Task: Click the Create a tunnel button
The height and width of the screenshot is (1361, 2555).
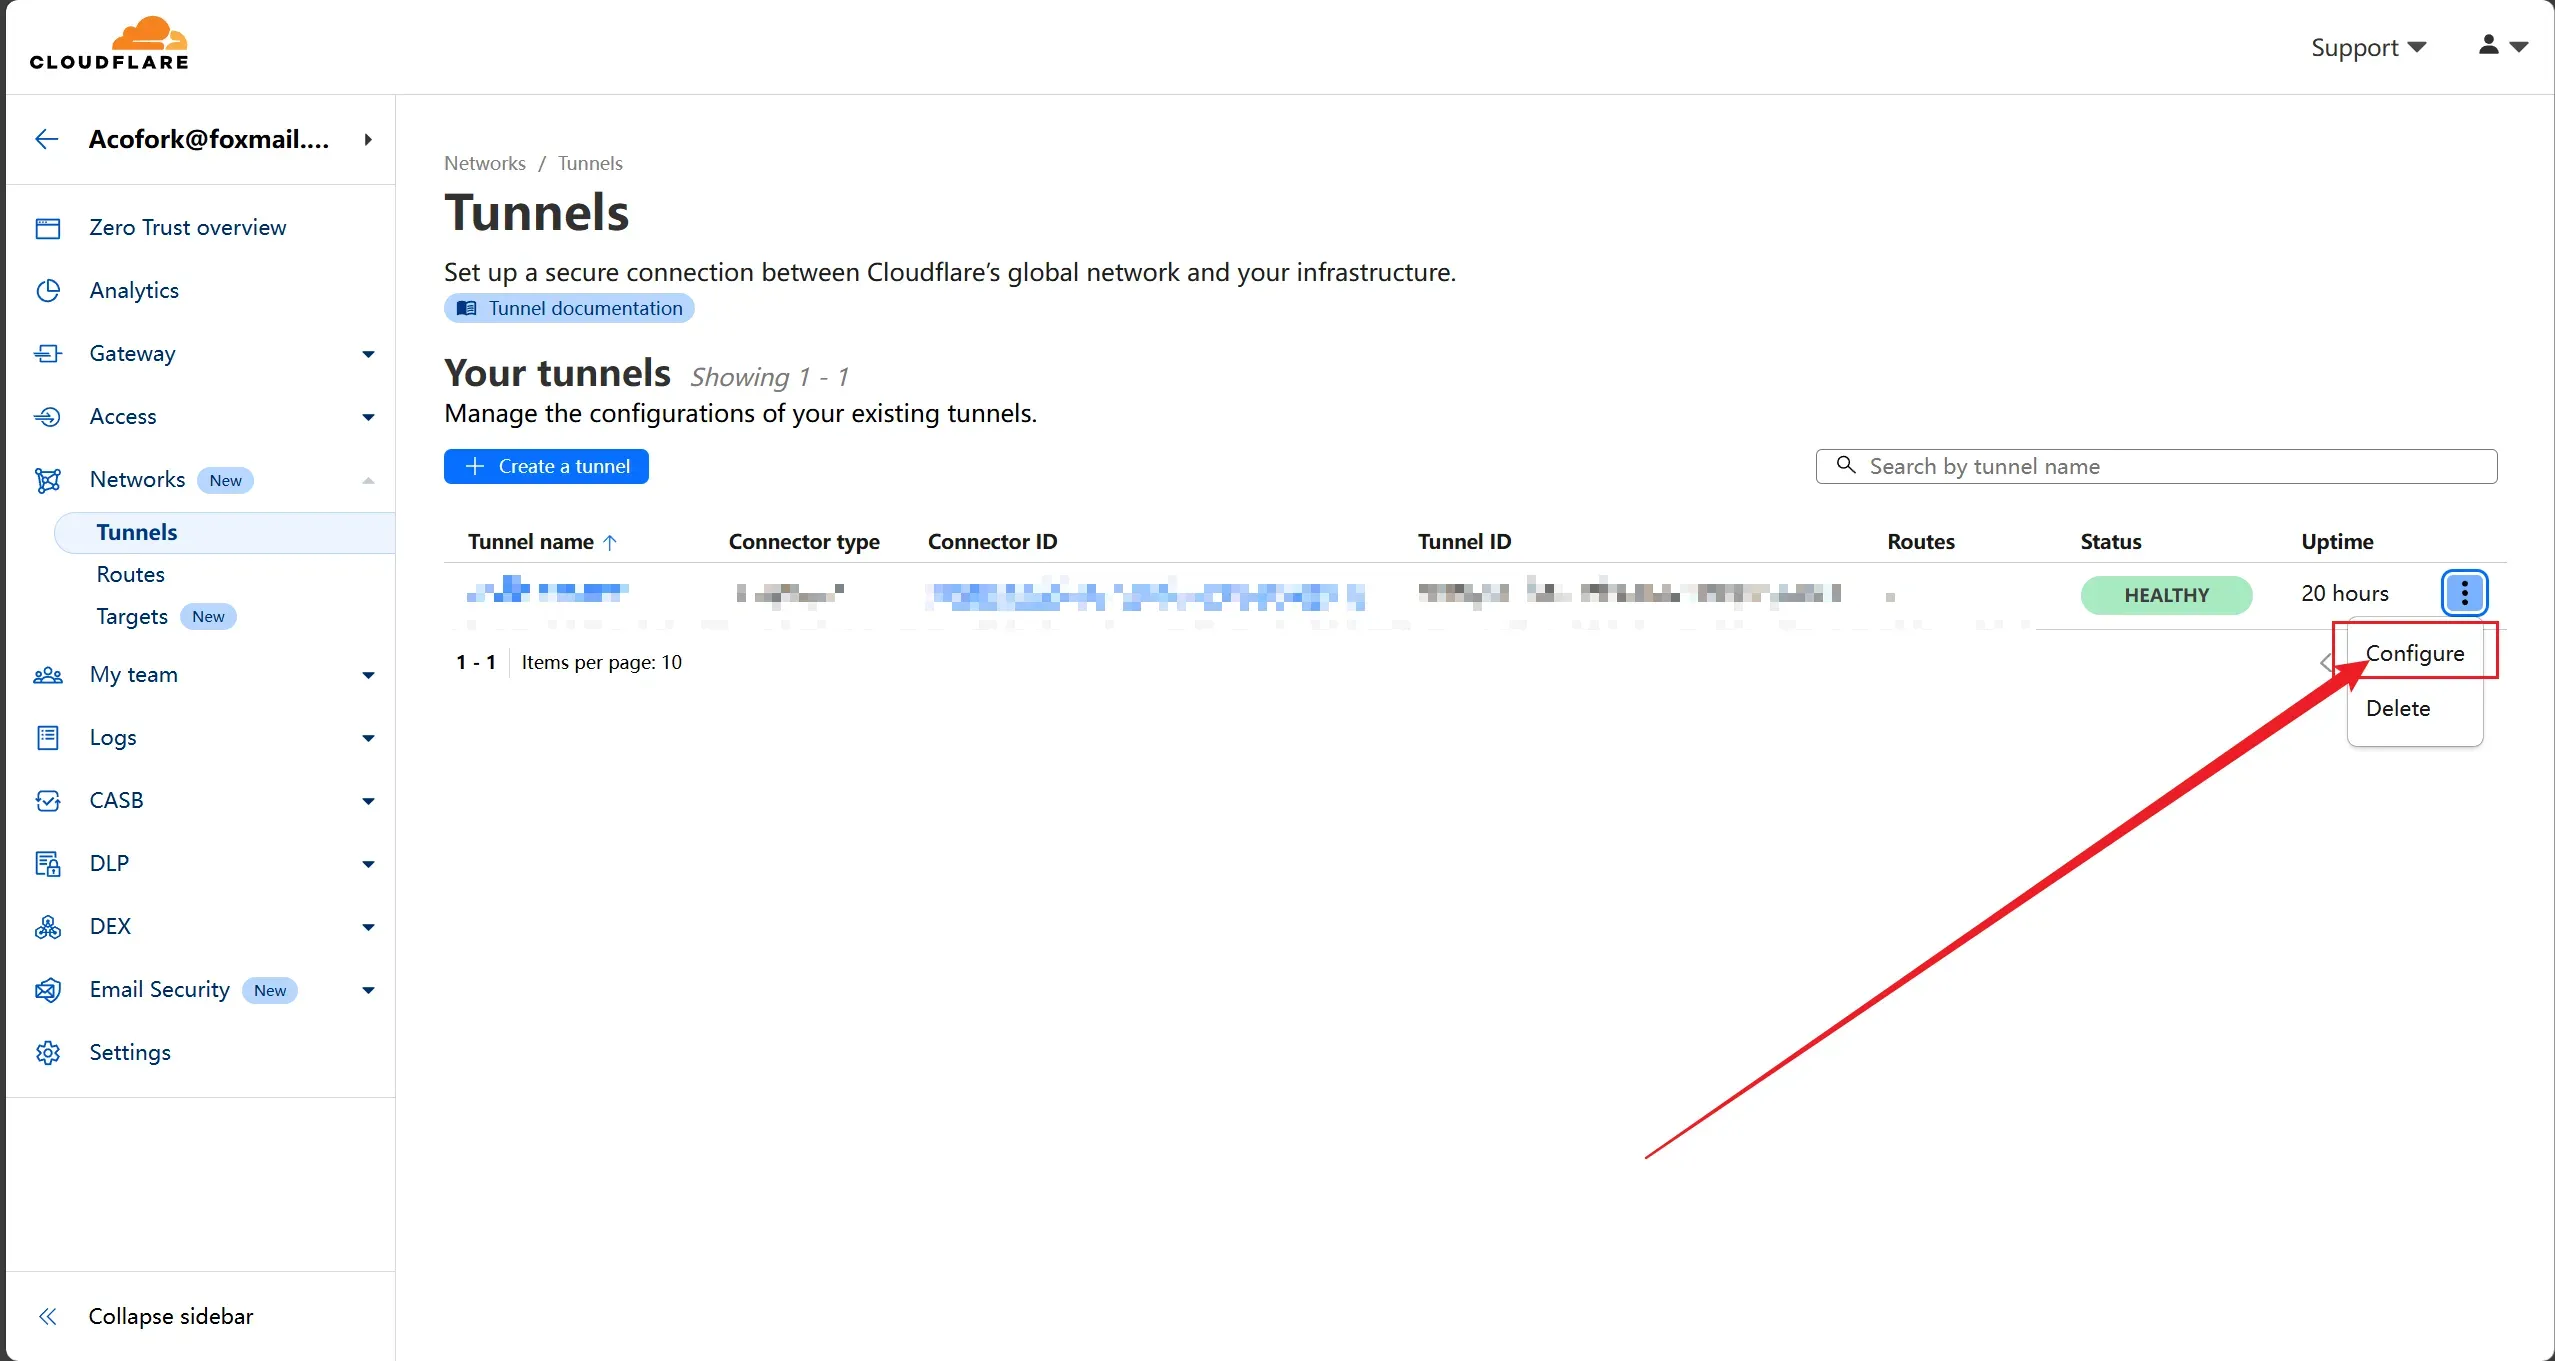Action: [546, 466]
